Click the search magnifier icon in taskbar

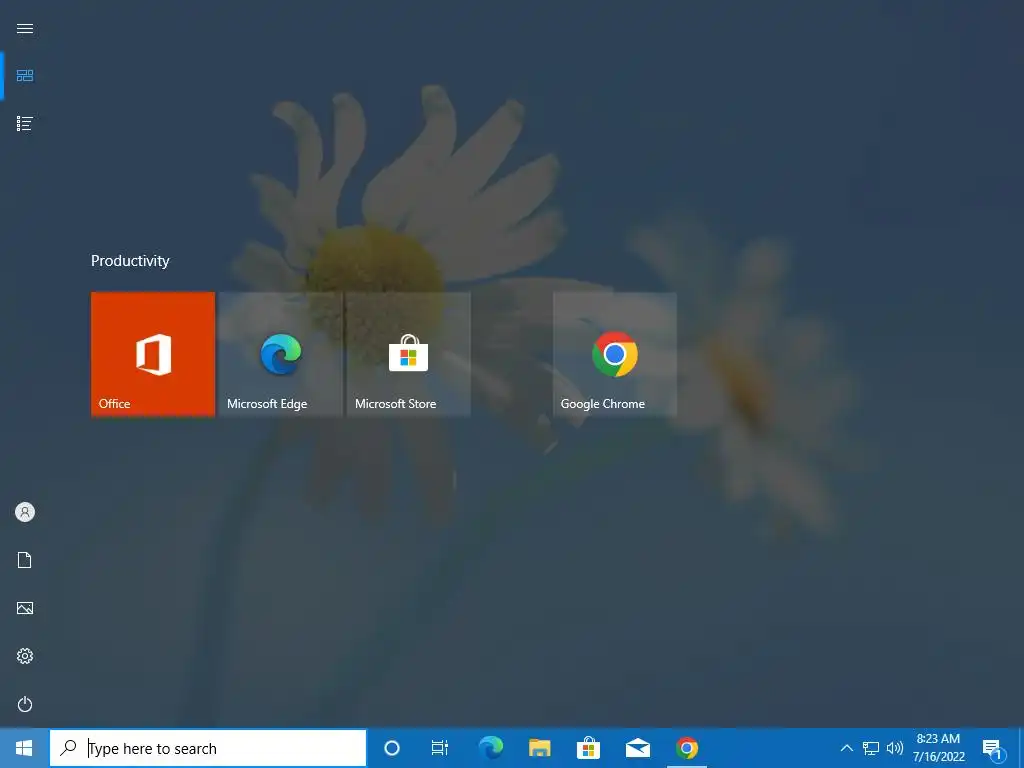click(x=68, y=748)
